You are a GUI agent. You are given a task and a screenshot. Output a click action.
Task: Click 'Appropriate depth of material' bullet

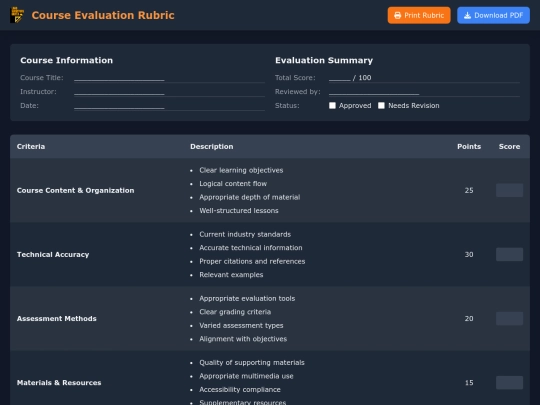(x=250, y=197)
